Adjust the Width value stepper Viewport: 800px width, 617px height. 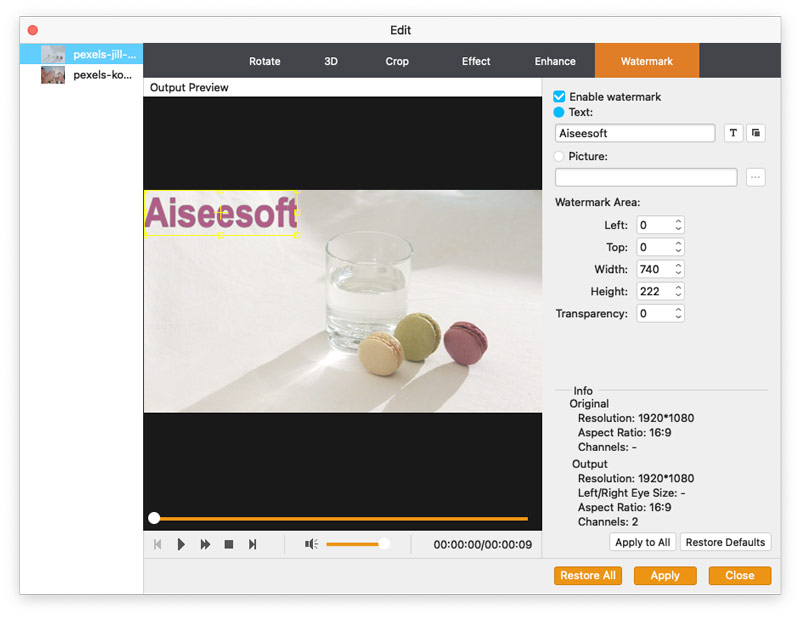coord(678,269)
